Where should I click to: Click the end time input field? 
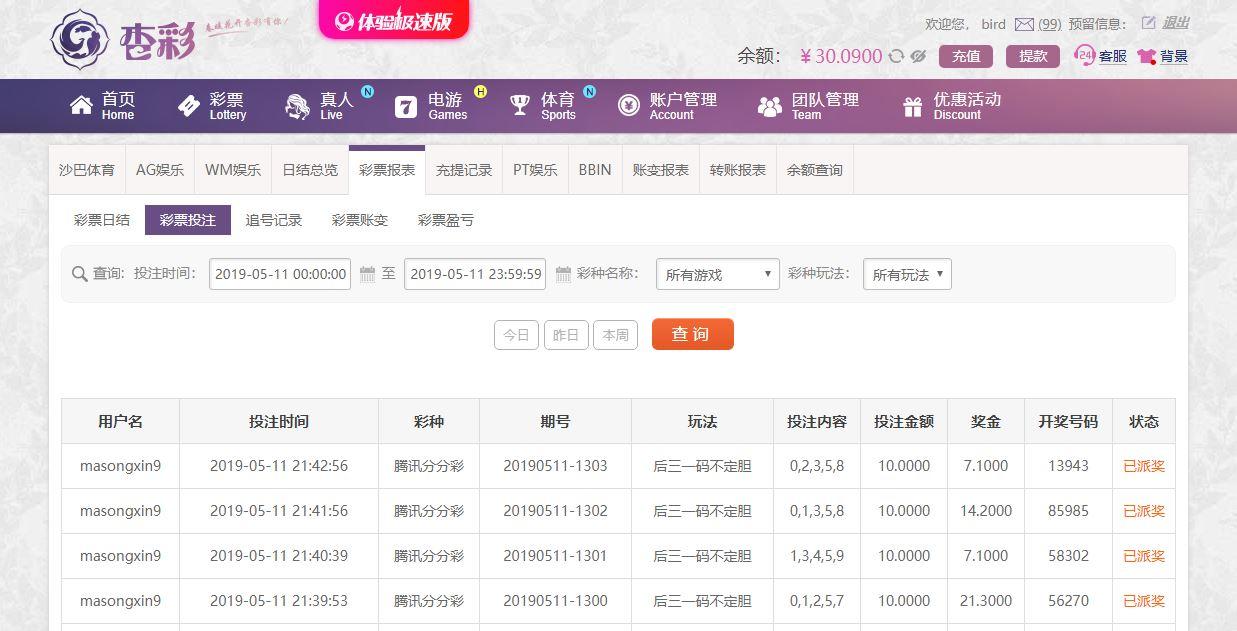coord(475,274)
